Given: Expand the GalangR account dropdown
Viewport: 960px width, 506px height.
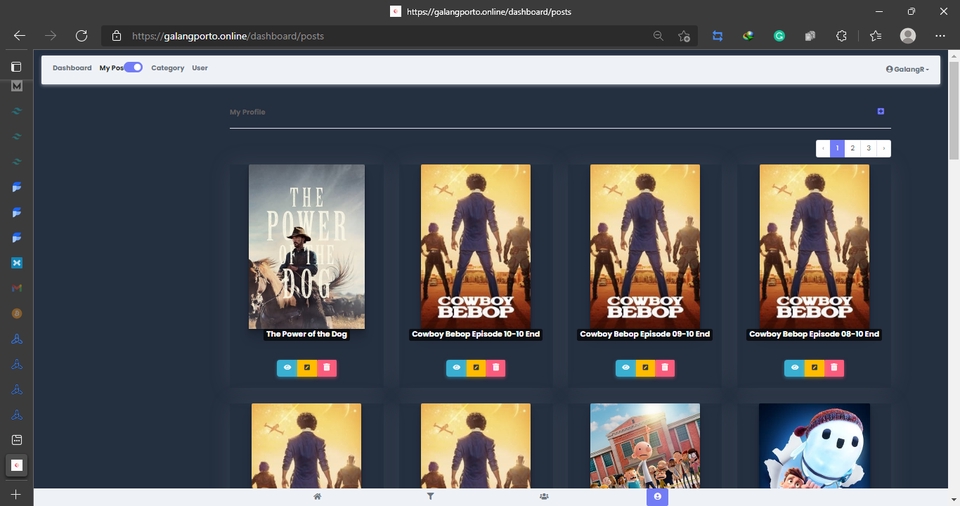Looking at the screenshot, I should (907, 69).
